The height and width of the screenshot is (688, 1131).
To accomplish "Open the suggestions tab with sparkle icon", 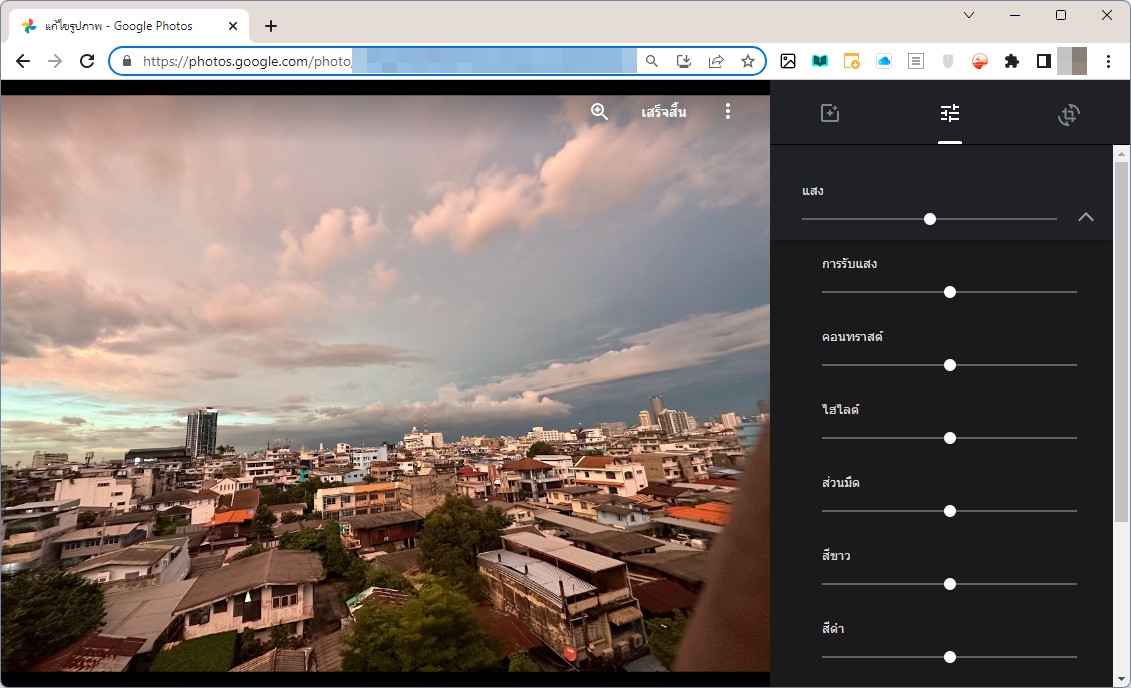I will [829, 114].
